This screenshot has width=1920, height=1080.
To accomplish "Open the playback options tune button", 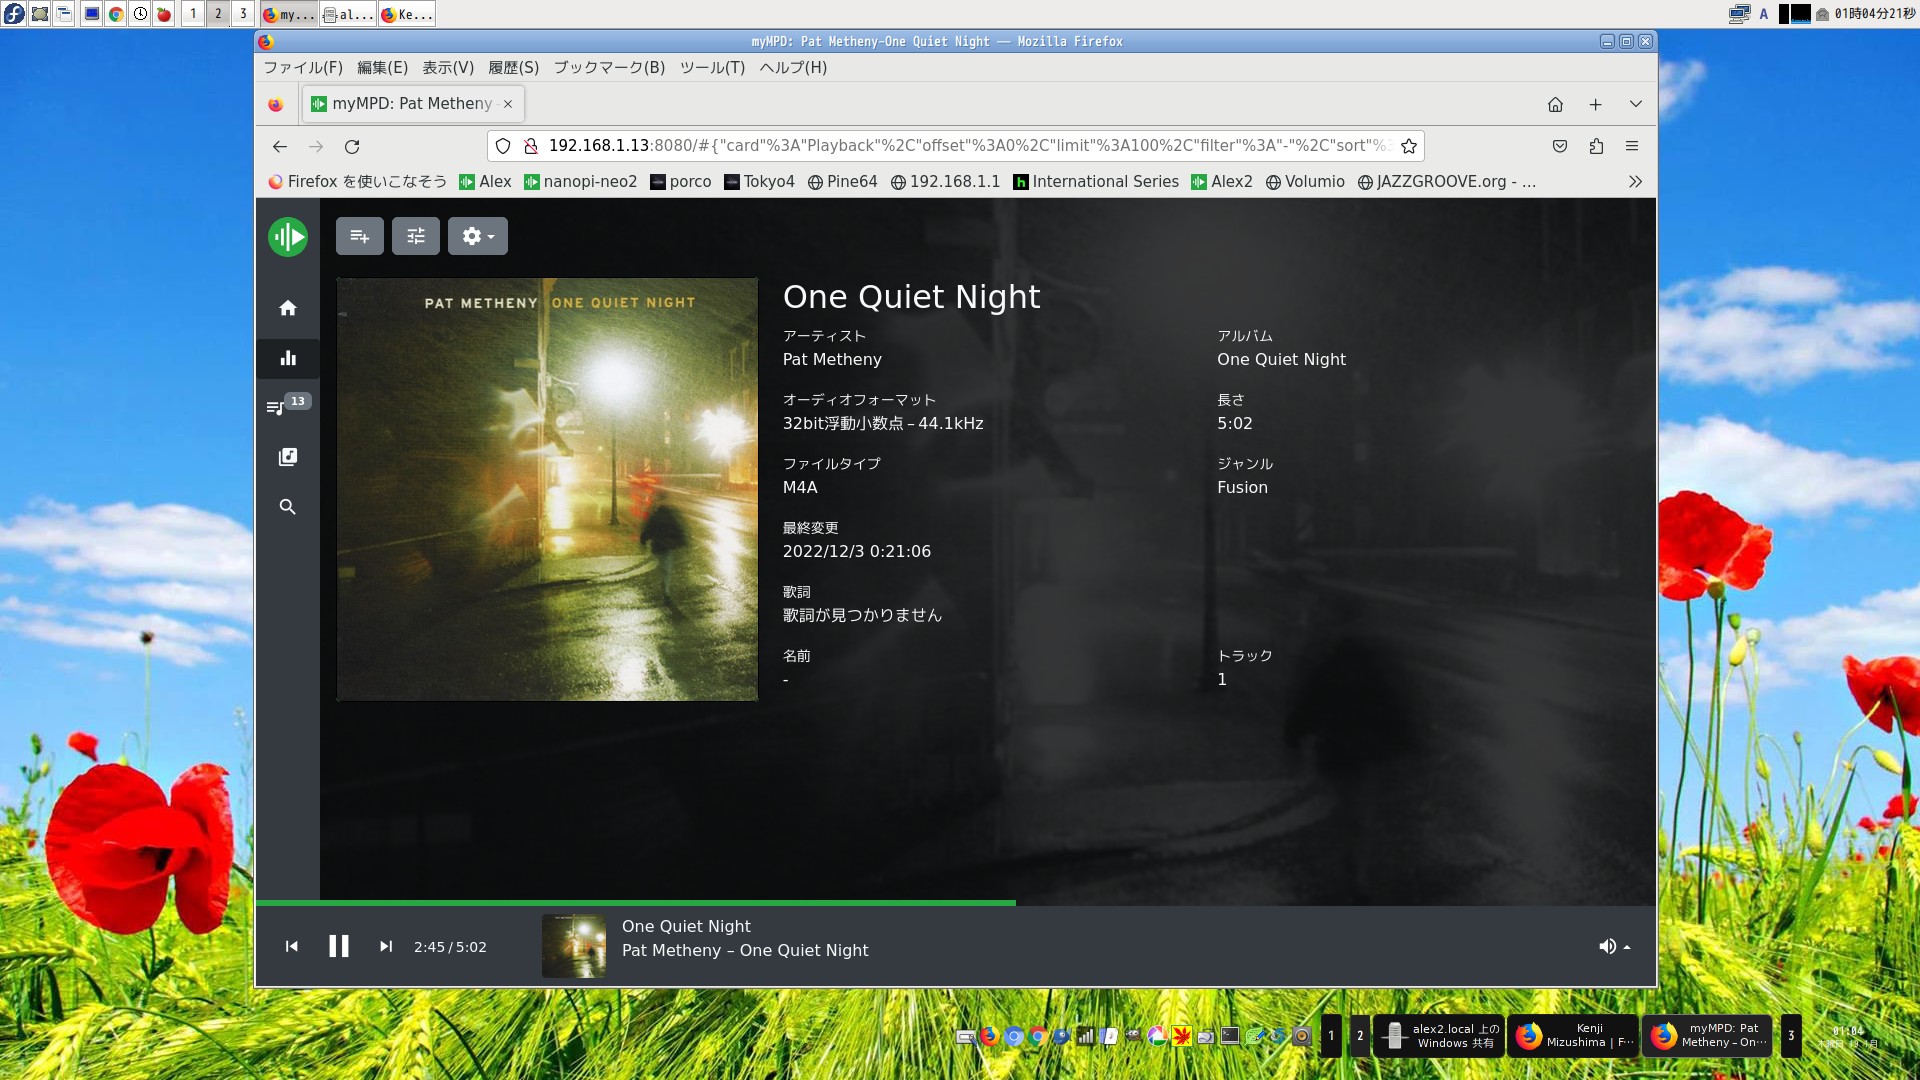I will (416, 236).
